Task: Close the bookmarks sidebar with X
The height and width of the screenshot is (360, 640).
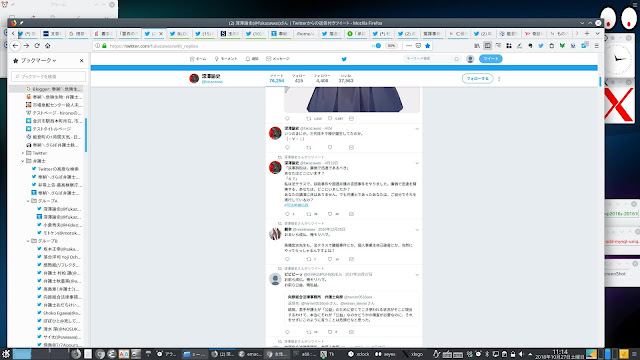Action: (82, 60)
